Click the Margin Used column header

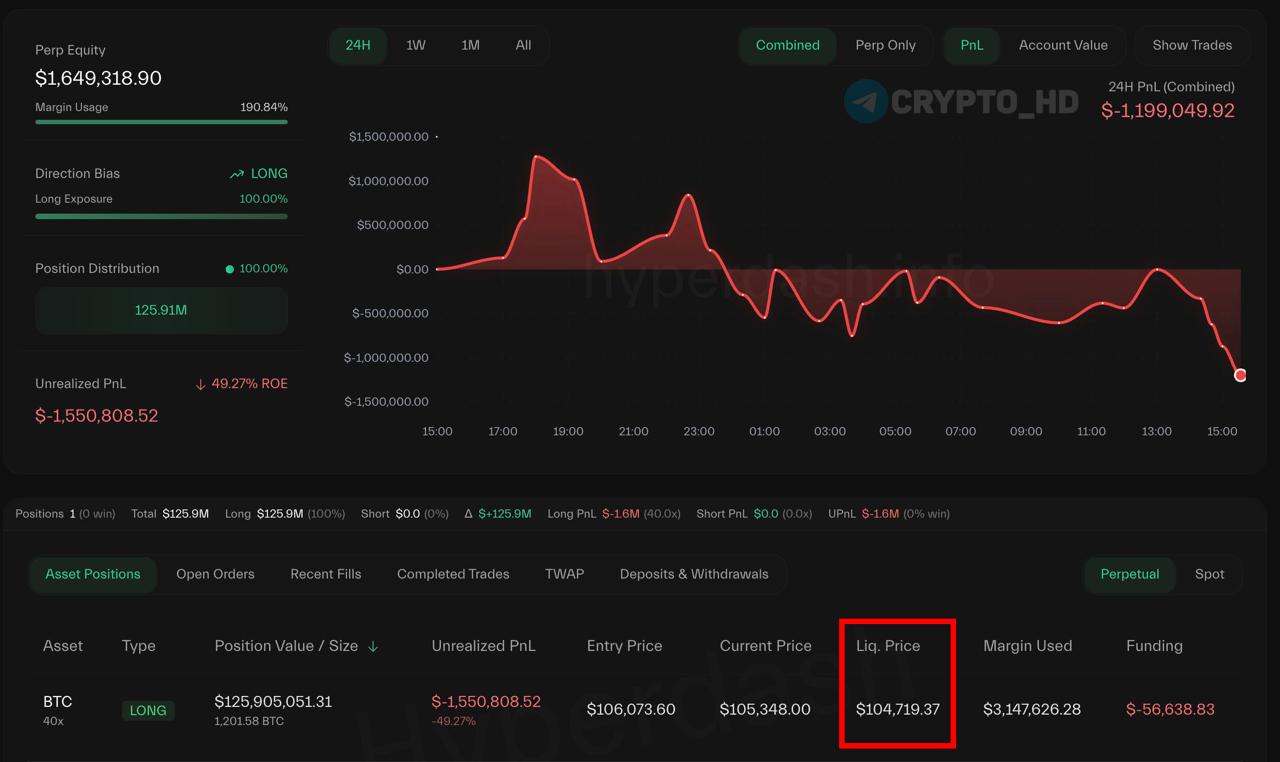pyautogui.click(x=1028, y=646)
